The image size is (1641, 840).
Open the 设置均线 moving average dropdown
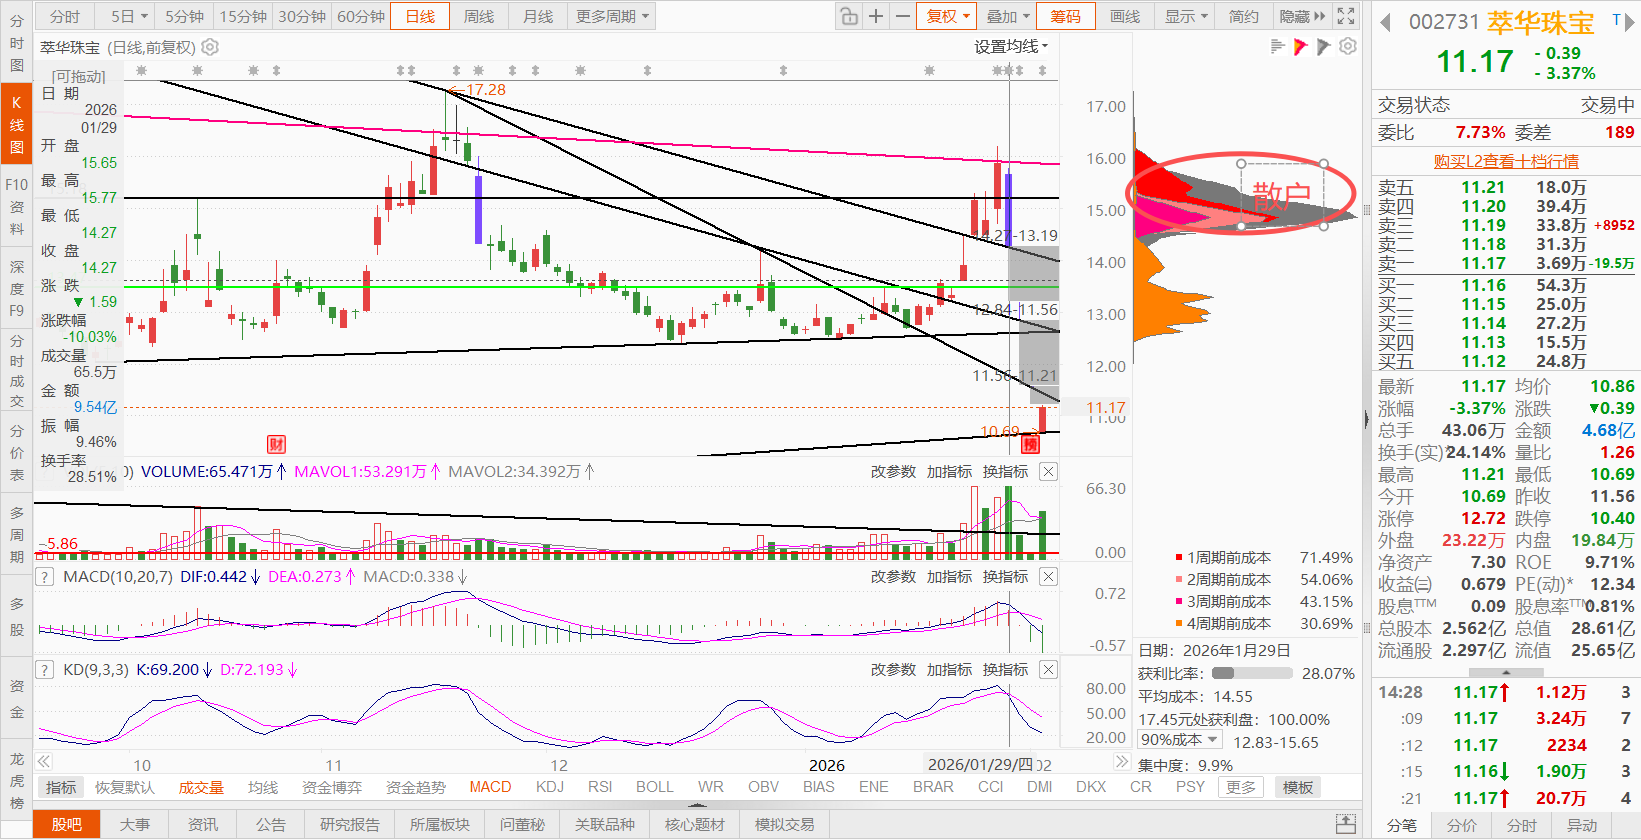tap(1011, 46)
